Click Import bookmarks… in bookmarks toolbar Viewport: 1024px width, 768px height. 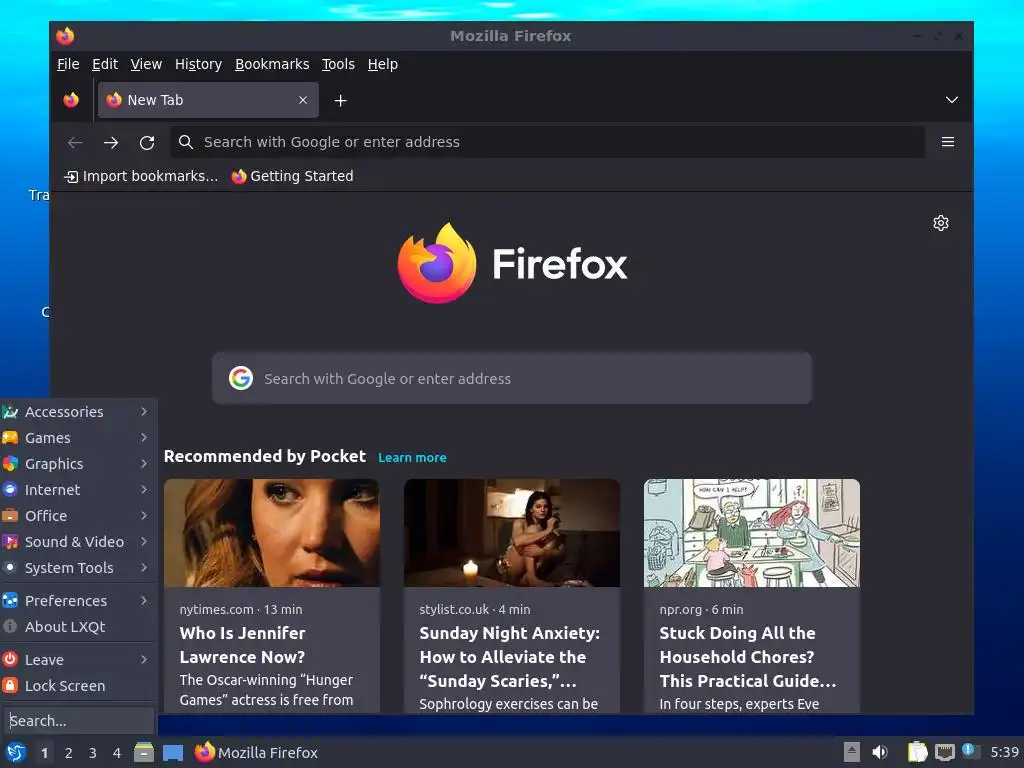tap(141, 176)
